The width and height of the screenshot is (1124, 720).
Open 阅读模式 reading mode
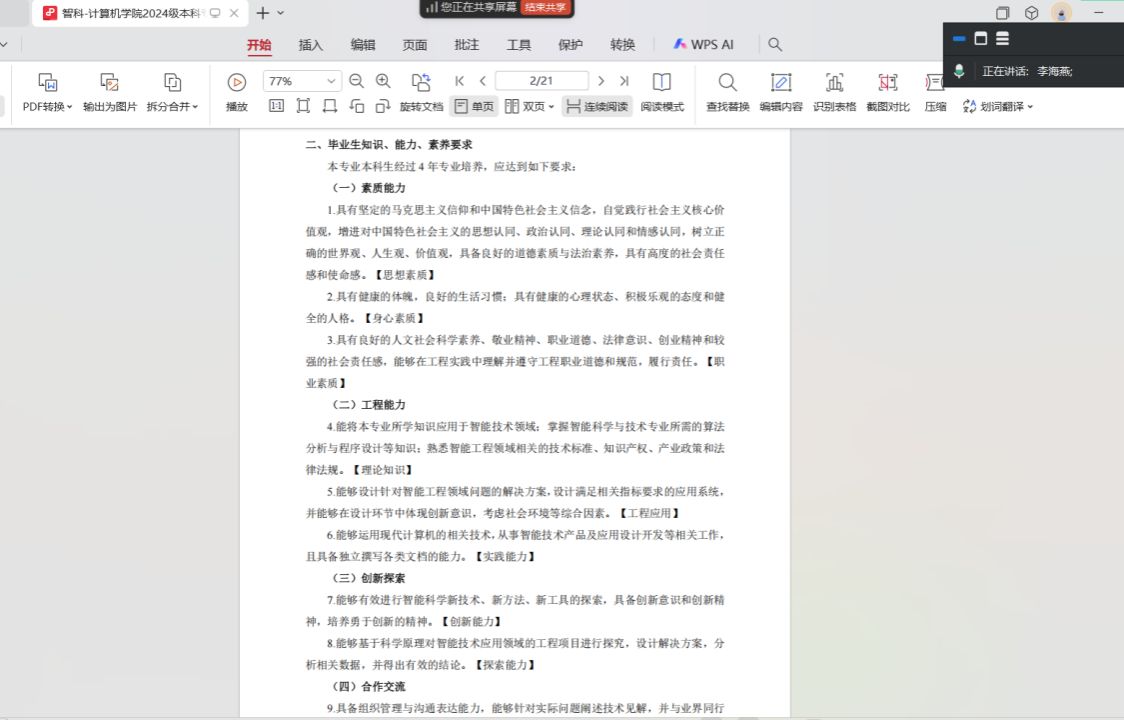pos(661,83)
